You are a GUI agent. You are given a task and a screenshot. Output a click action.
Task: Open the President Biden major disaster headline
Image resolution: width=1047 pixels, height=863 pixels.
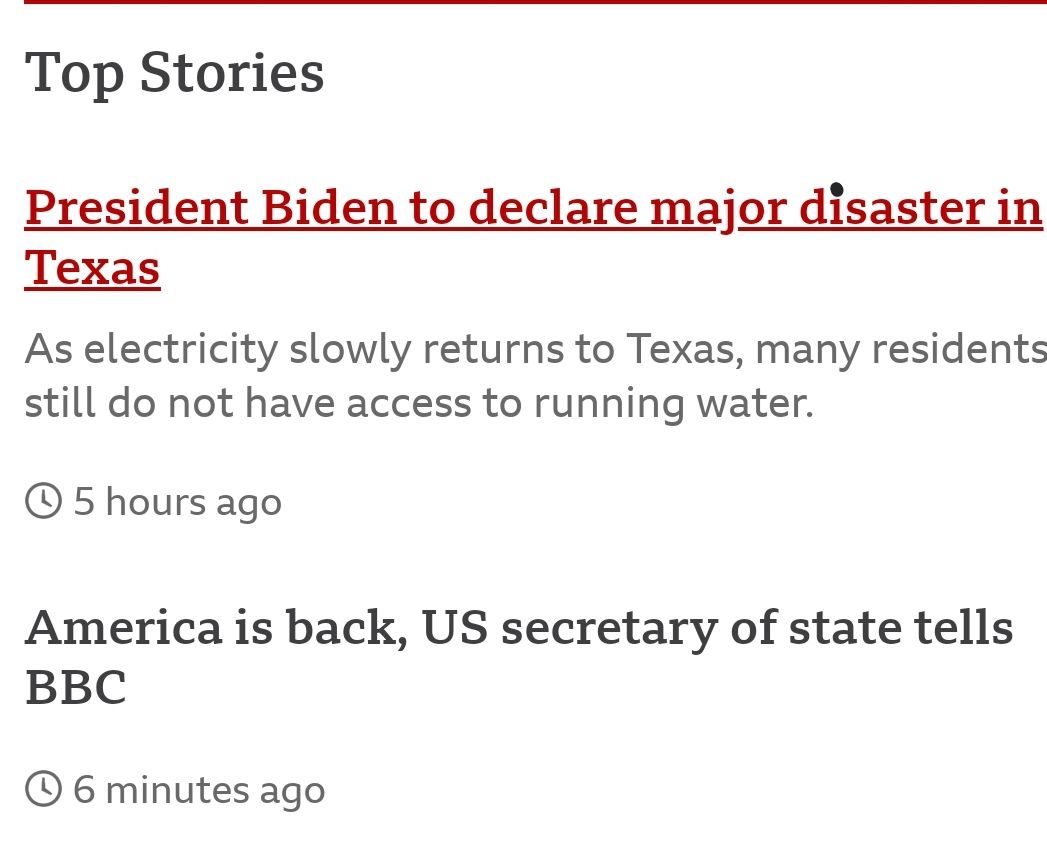click(532, 208)
